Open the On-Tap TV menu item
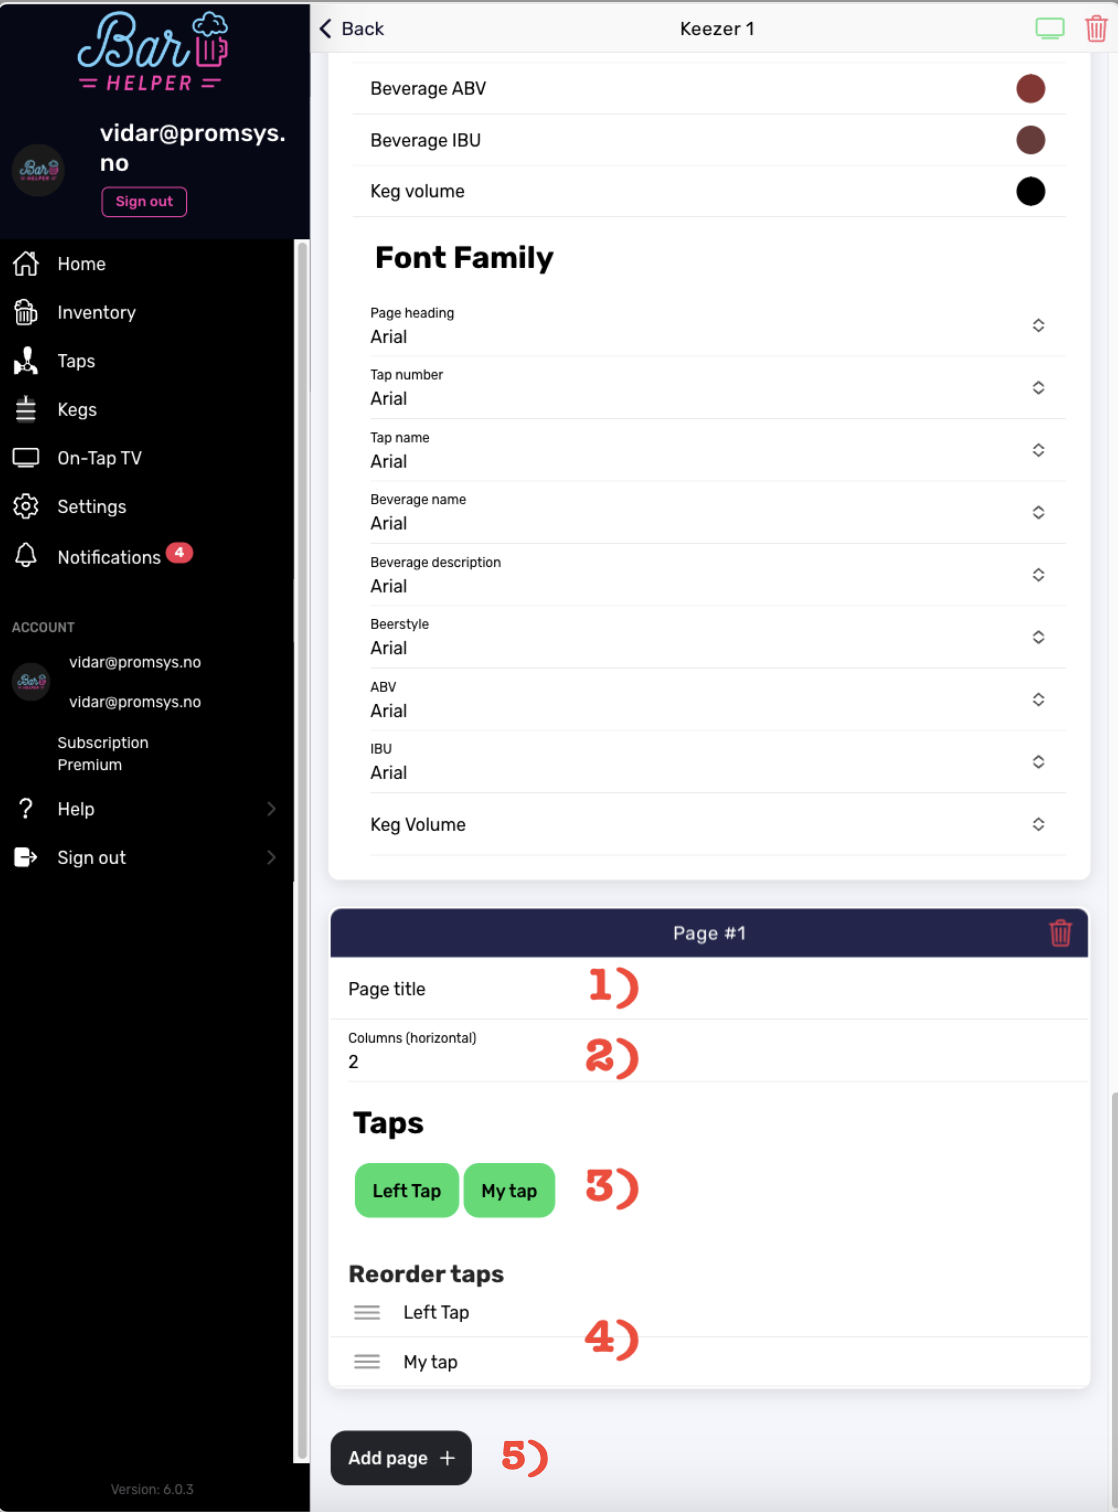The height and width of the screenshot is (1512, 1118). click(x=99, y=458)
